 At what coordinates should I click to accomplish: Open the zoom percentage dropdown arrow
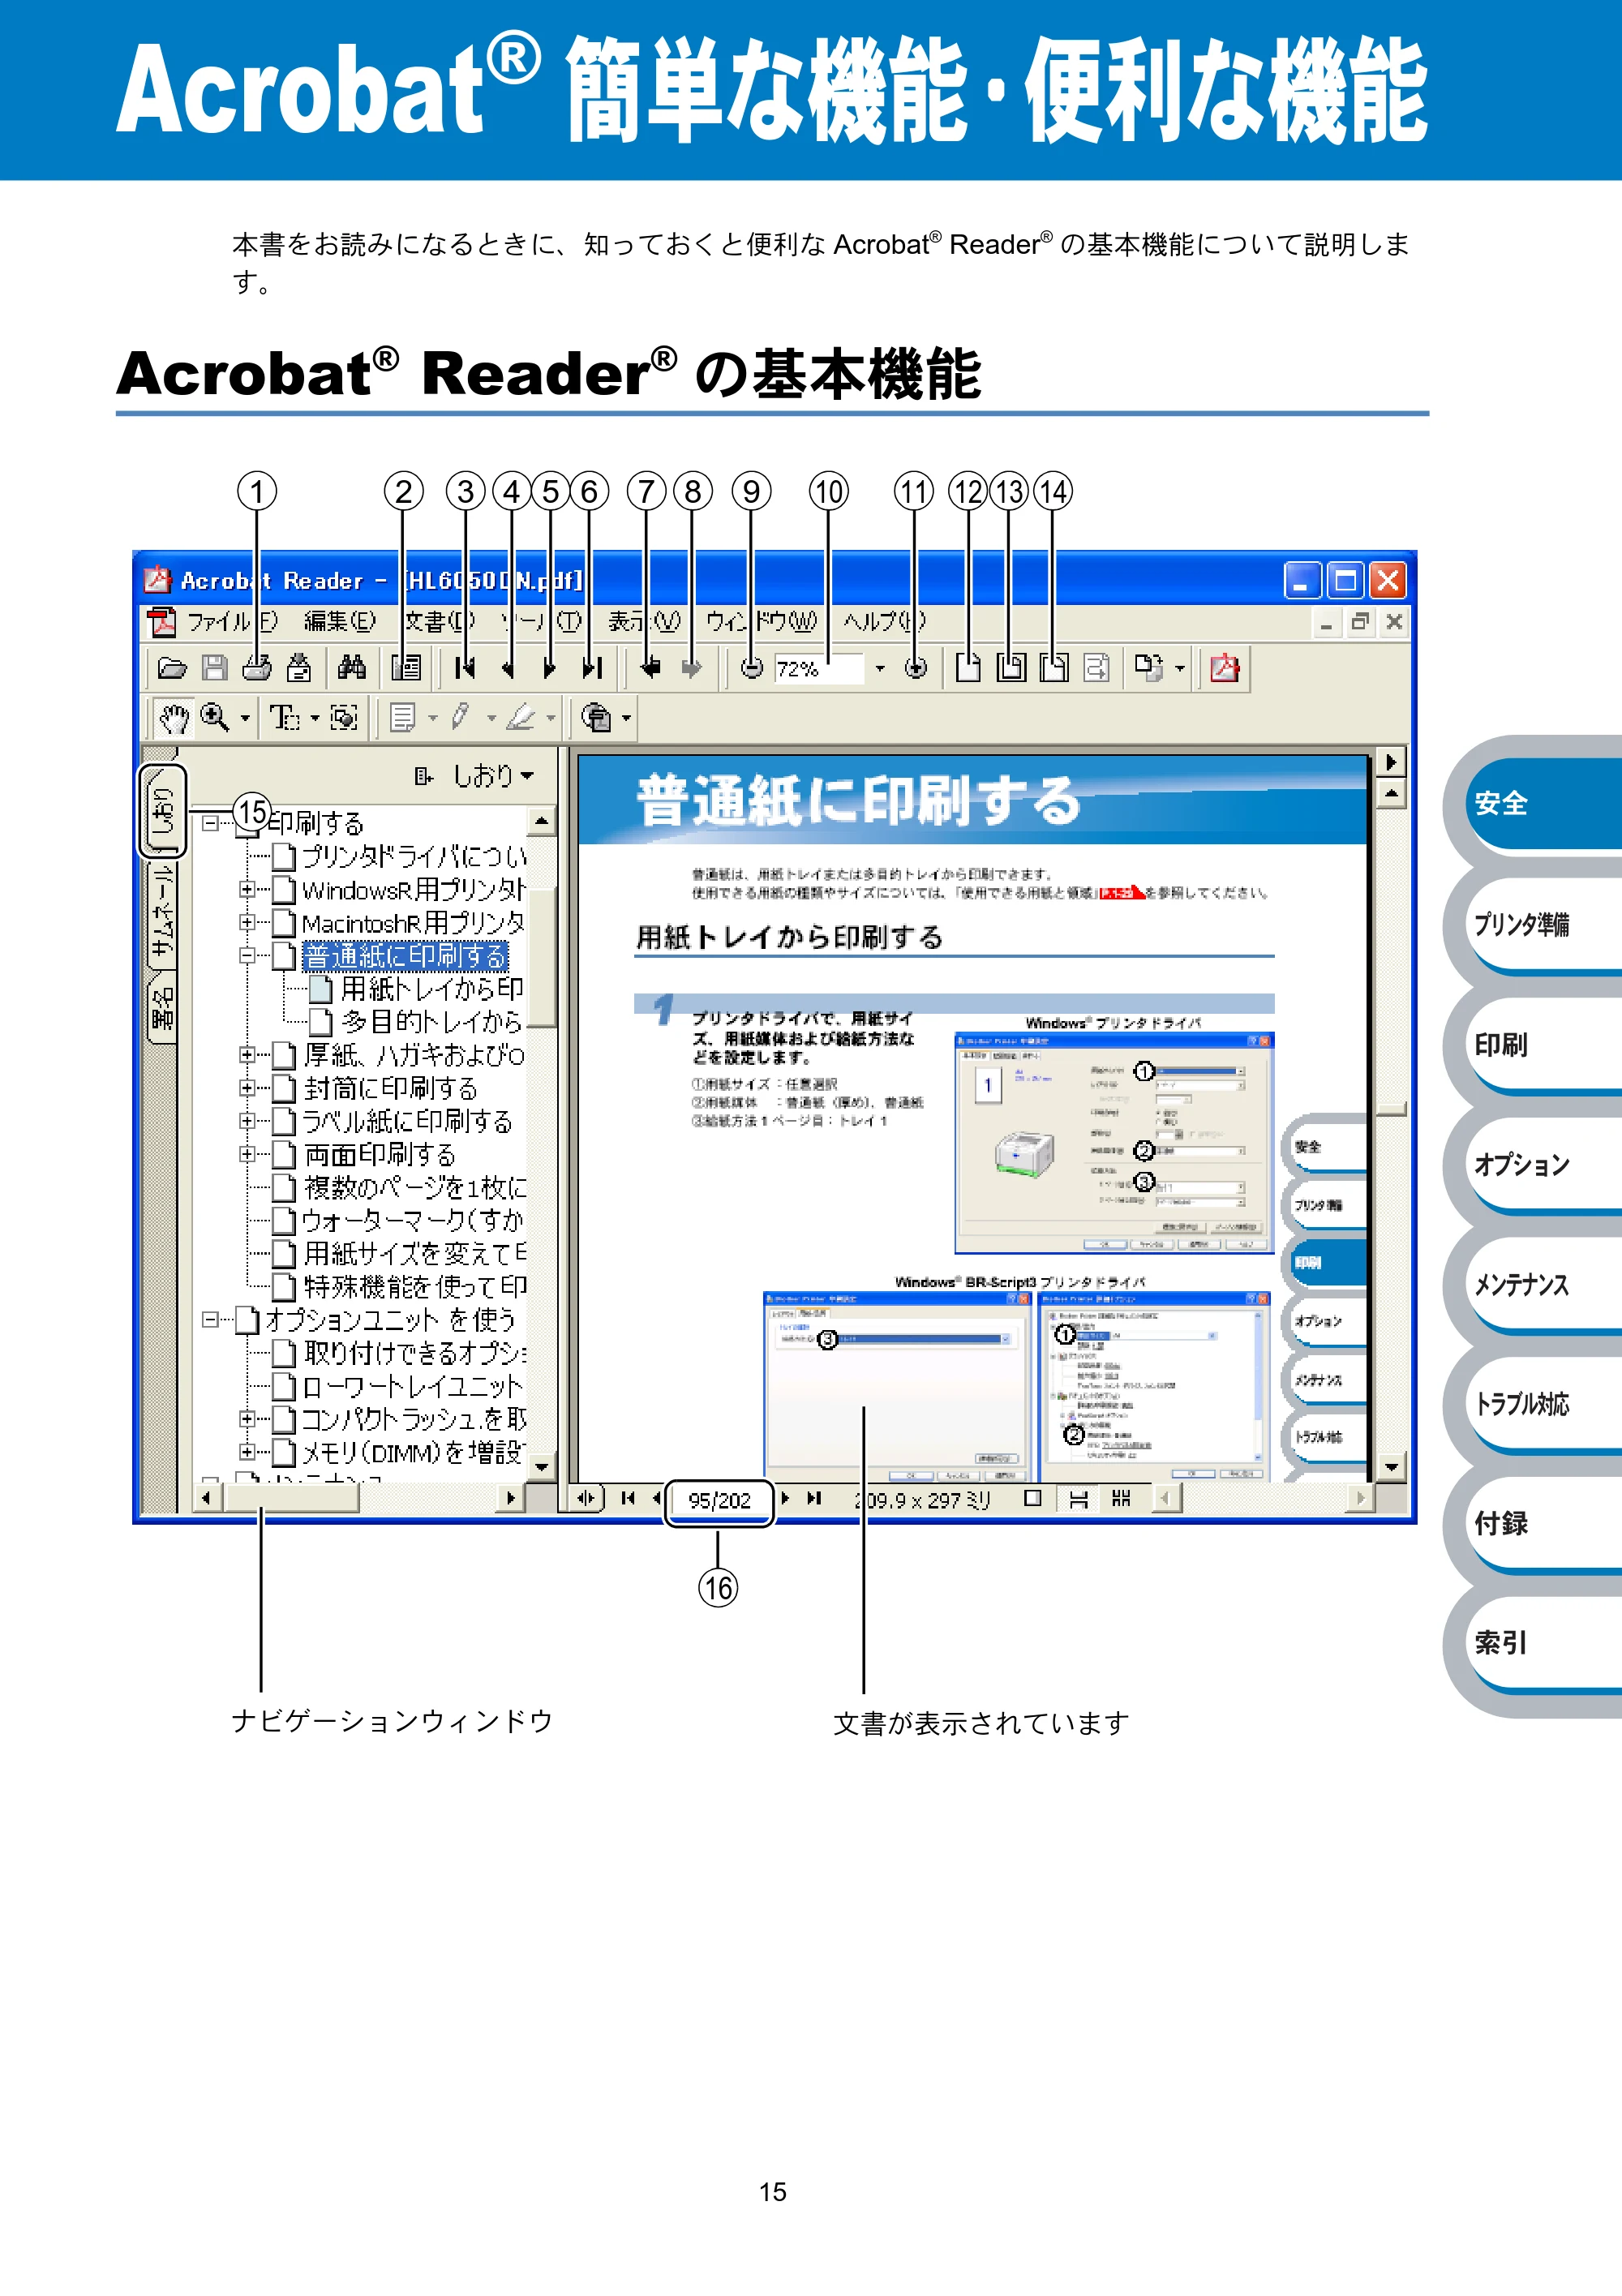tap(880, 669)
